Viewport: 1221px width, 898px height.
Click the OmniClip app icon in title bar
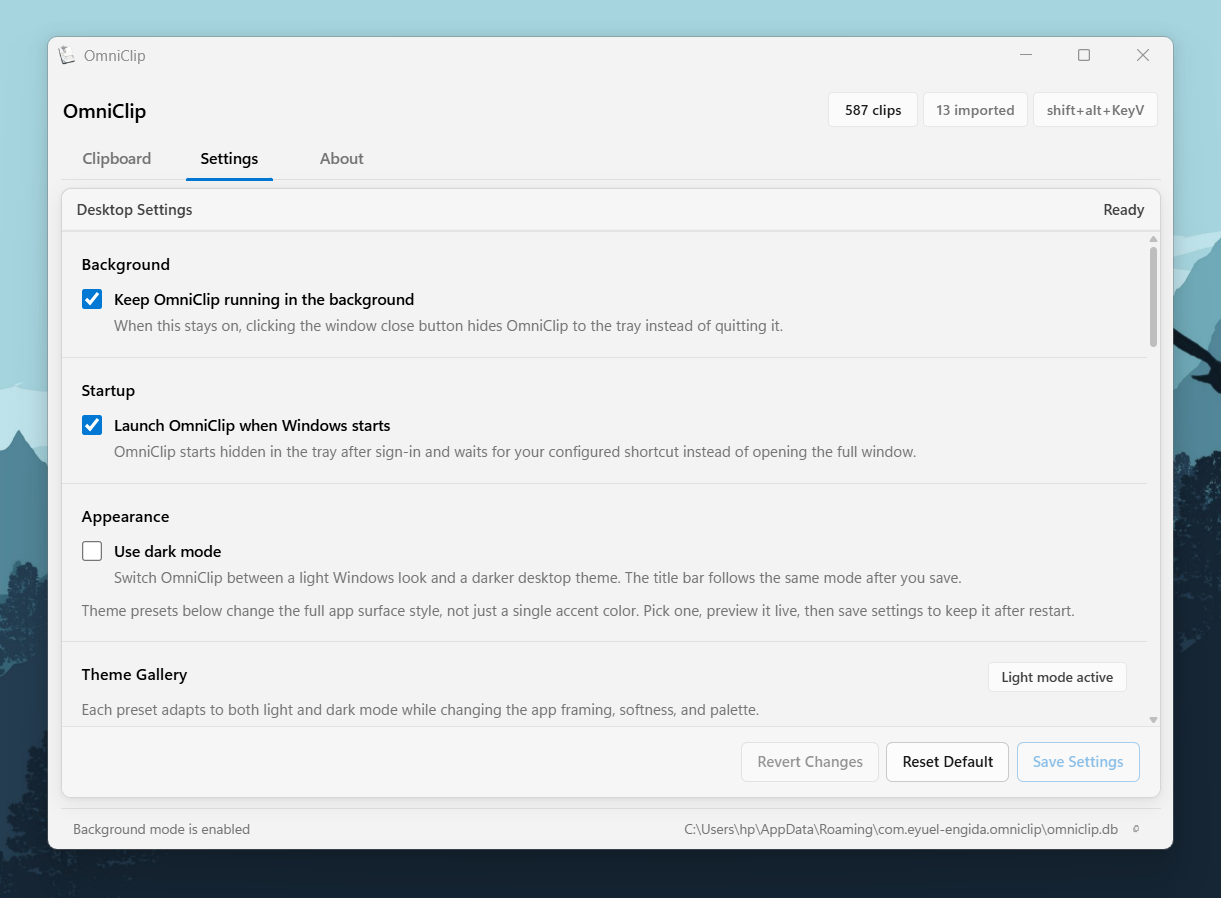67,55
